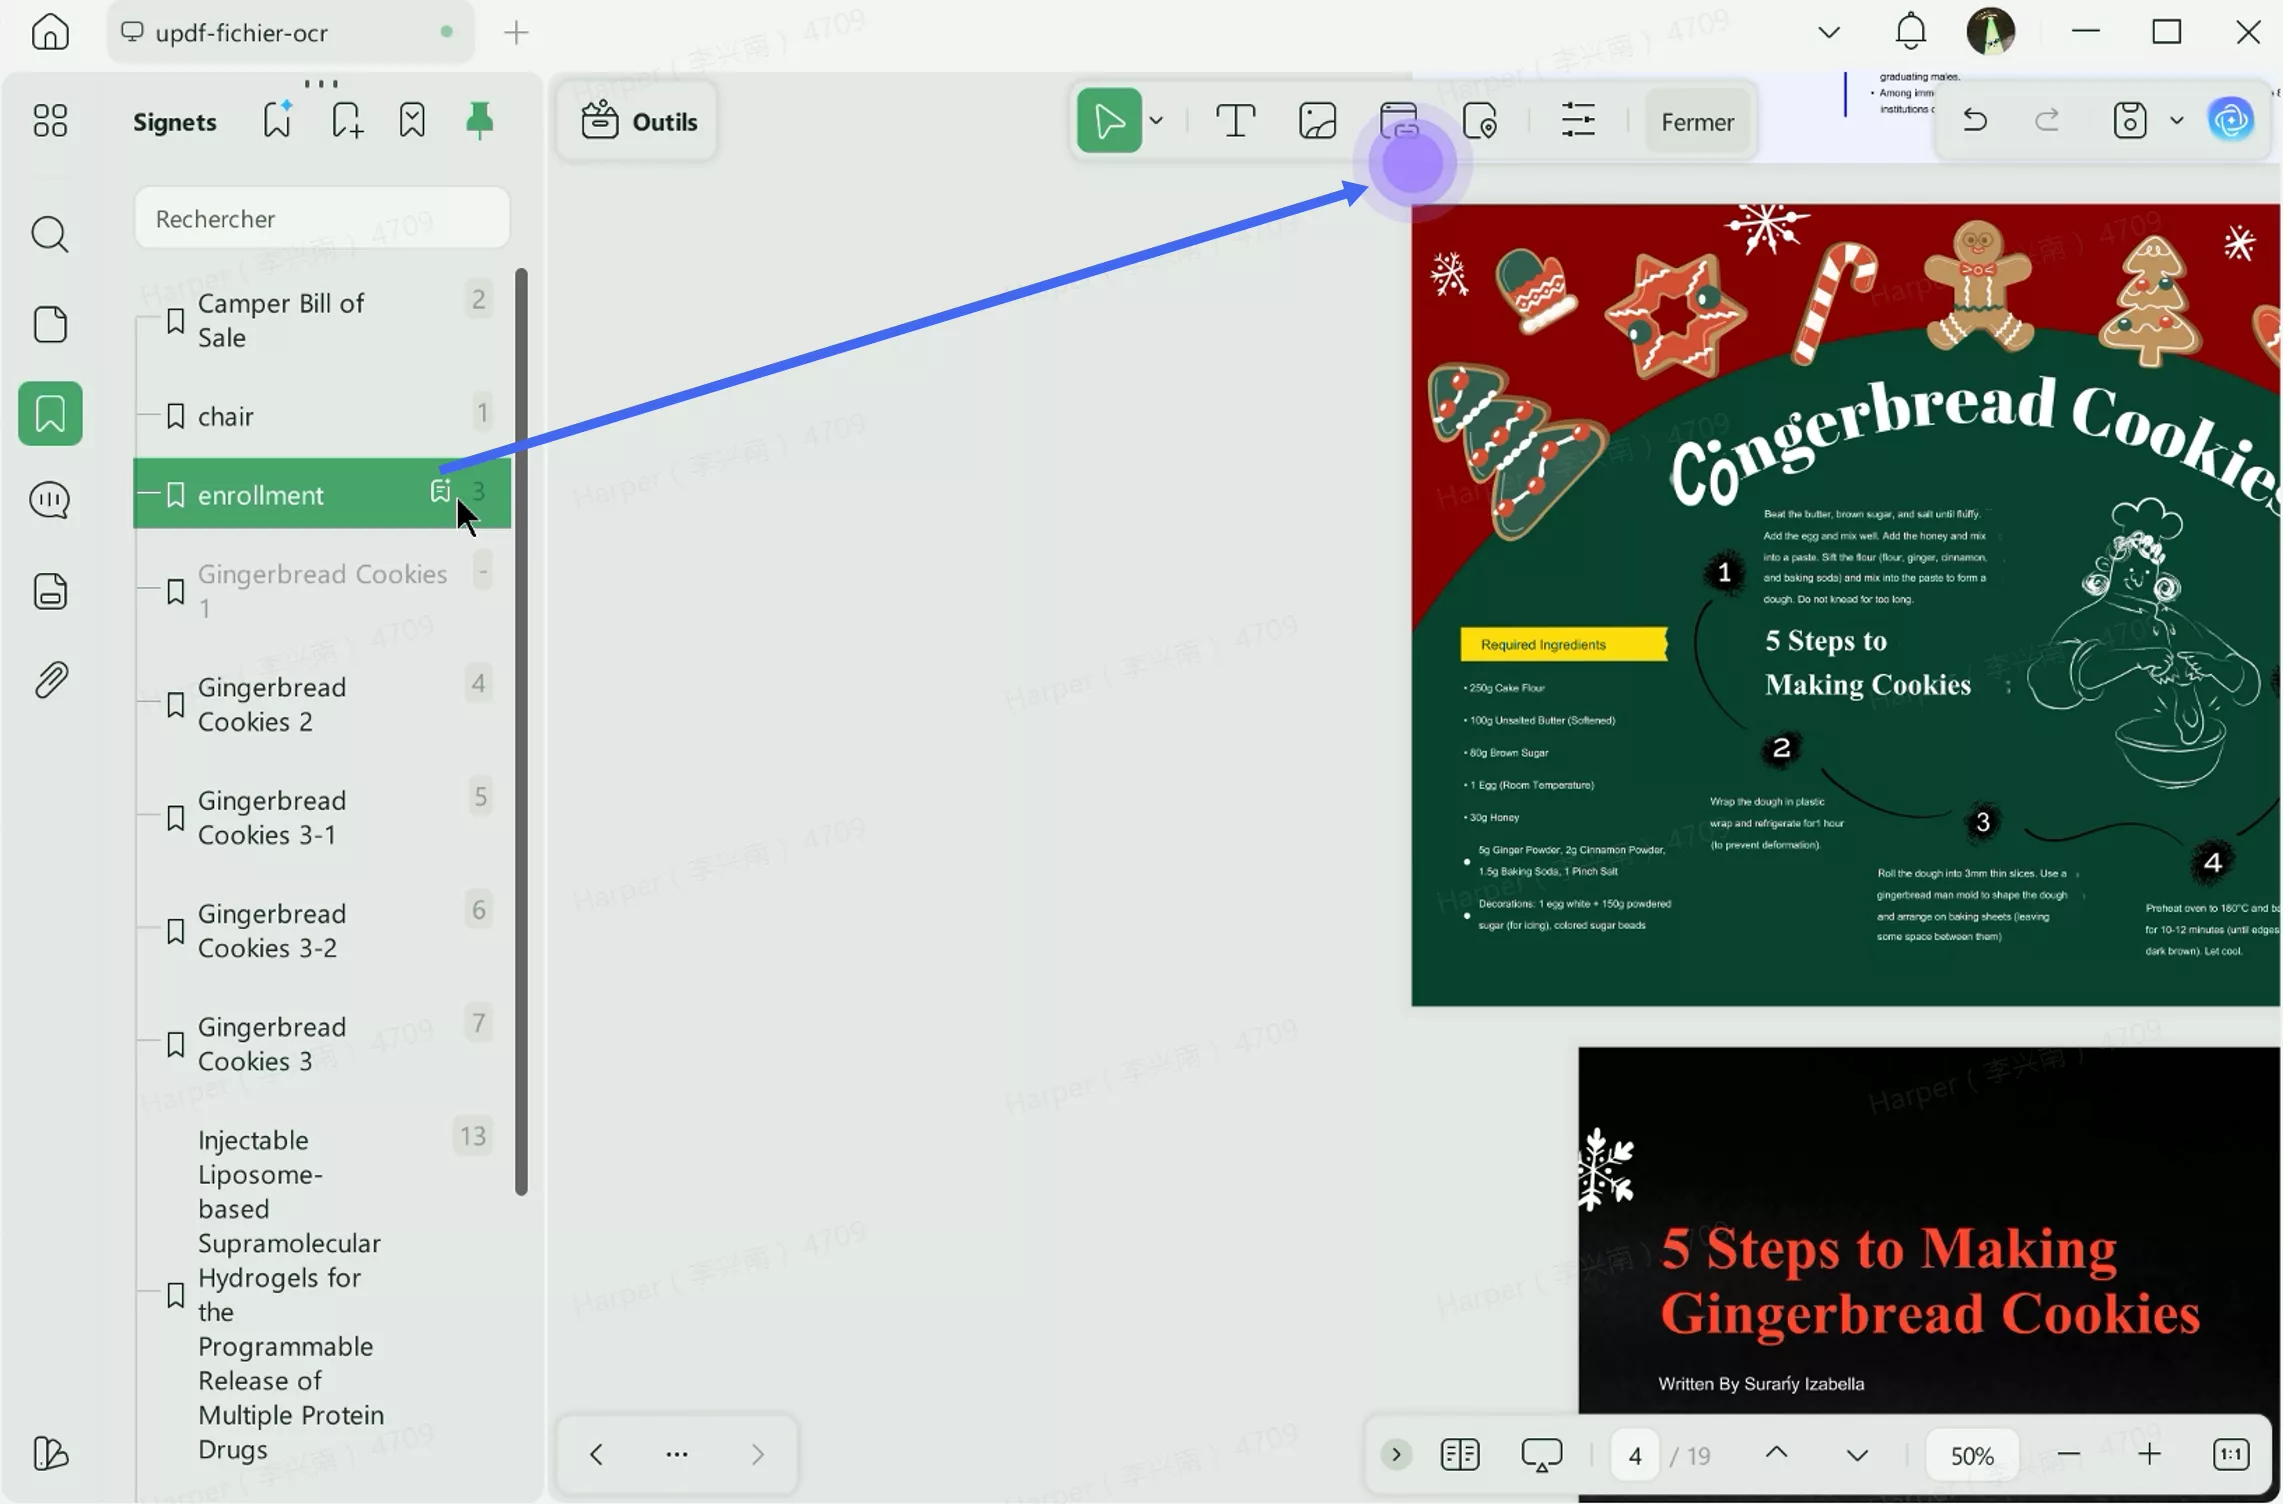2283x1504 pixels.
Task: Click the undo arrow
Action: 1975,121
